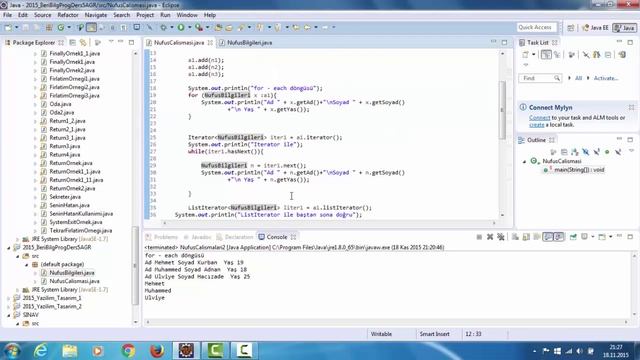Toggle Categorized presentation button in Task List
The image size is (640, 360).
[x=546, y=54]
